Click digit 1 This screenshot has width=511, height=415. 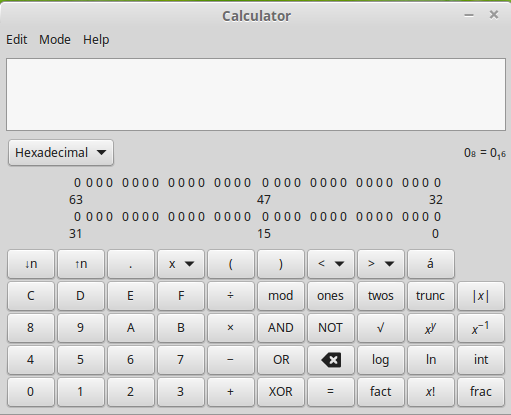[81, 392]
